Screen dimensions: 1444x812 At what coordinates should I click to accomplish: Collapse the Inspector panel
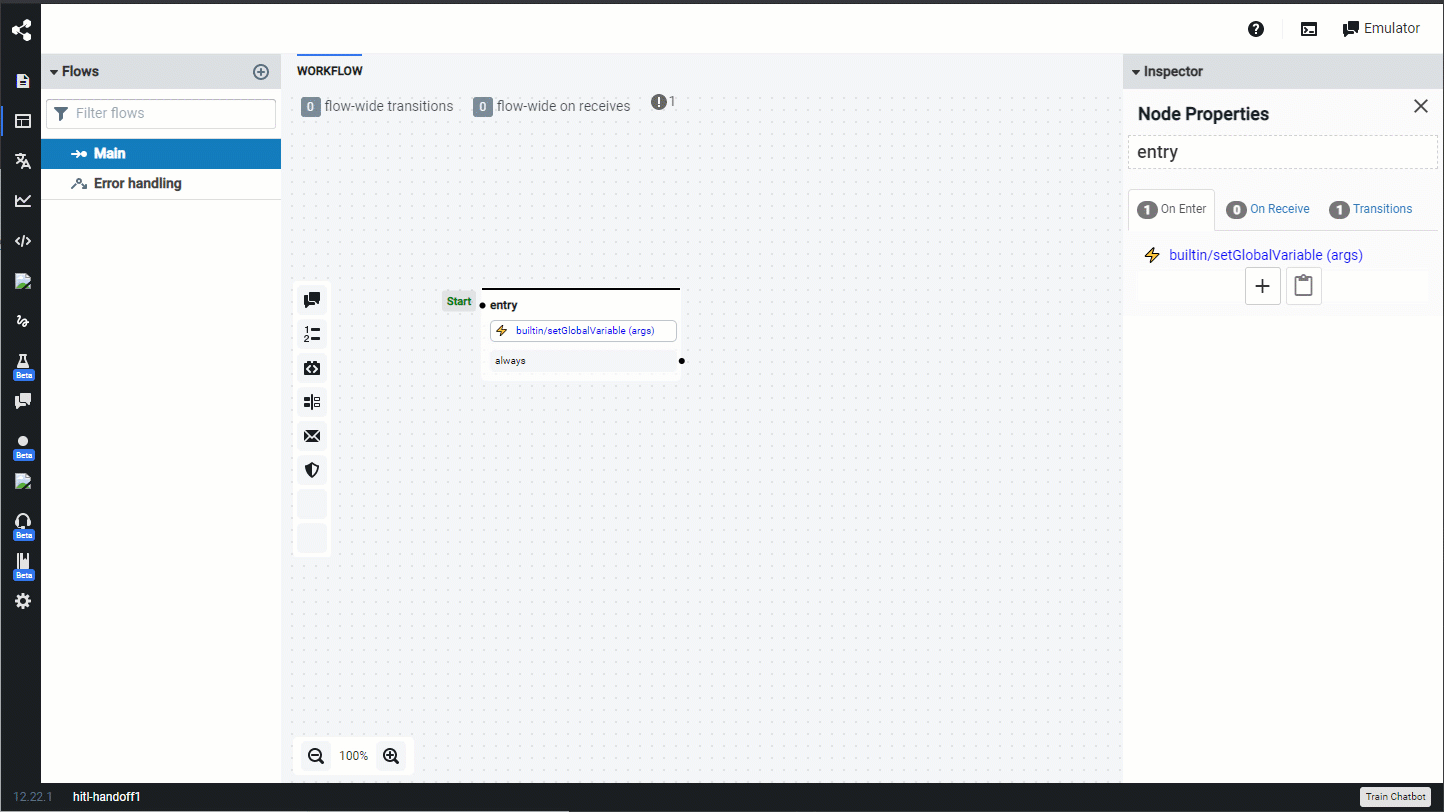coord(1167,72)
